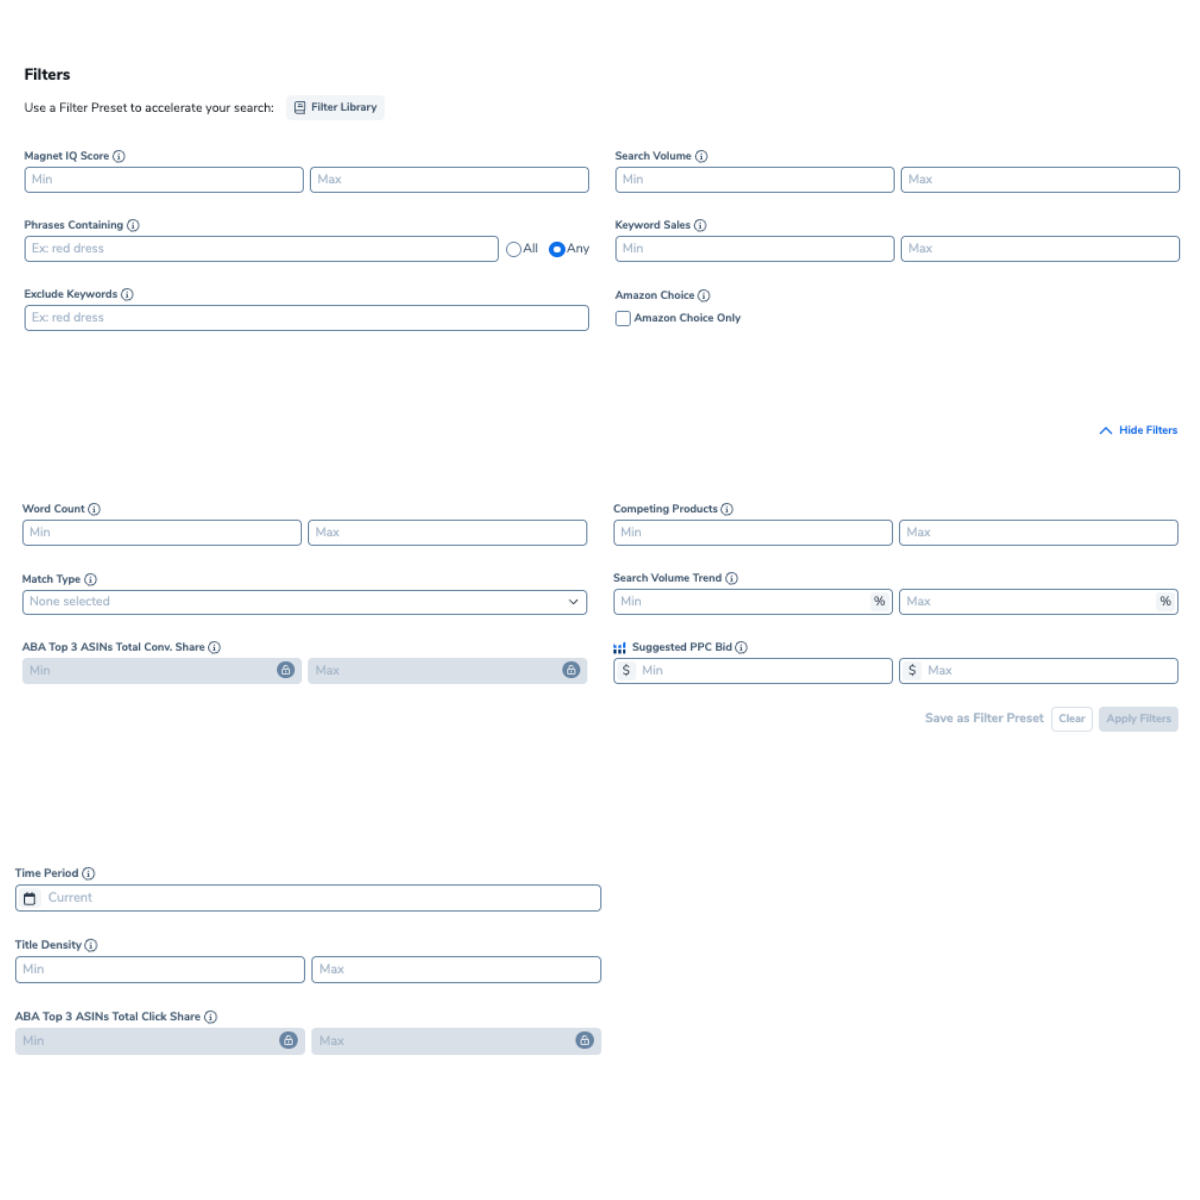This screenshot has height=1200, width=1200.
Task: Click info icon beside Phrases Containing
Action: (x=133, y=225)
